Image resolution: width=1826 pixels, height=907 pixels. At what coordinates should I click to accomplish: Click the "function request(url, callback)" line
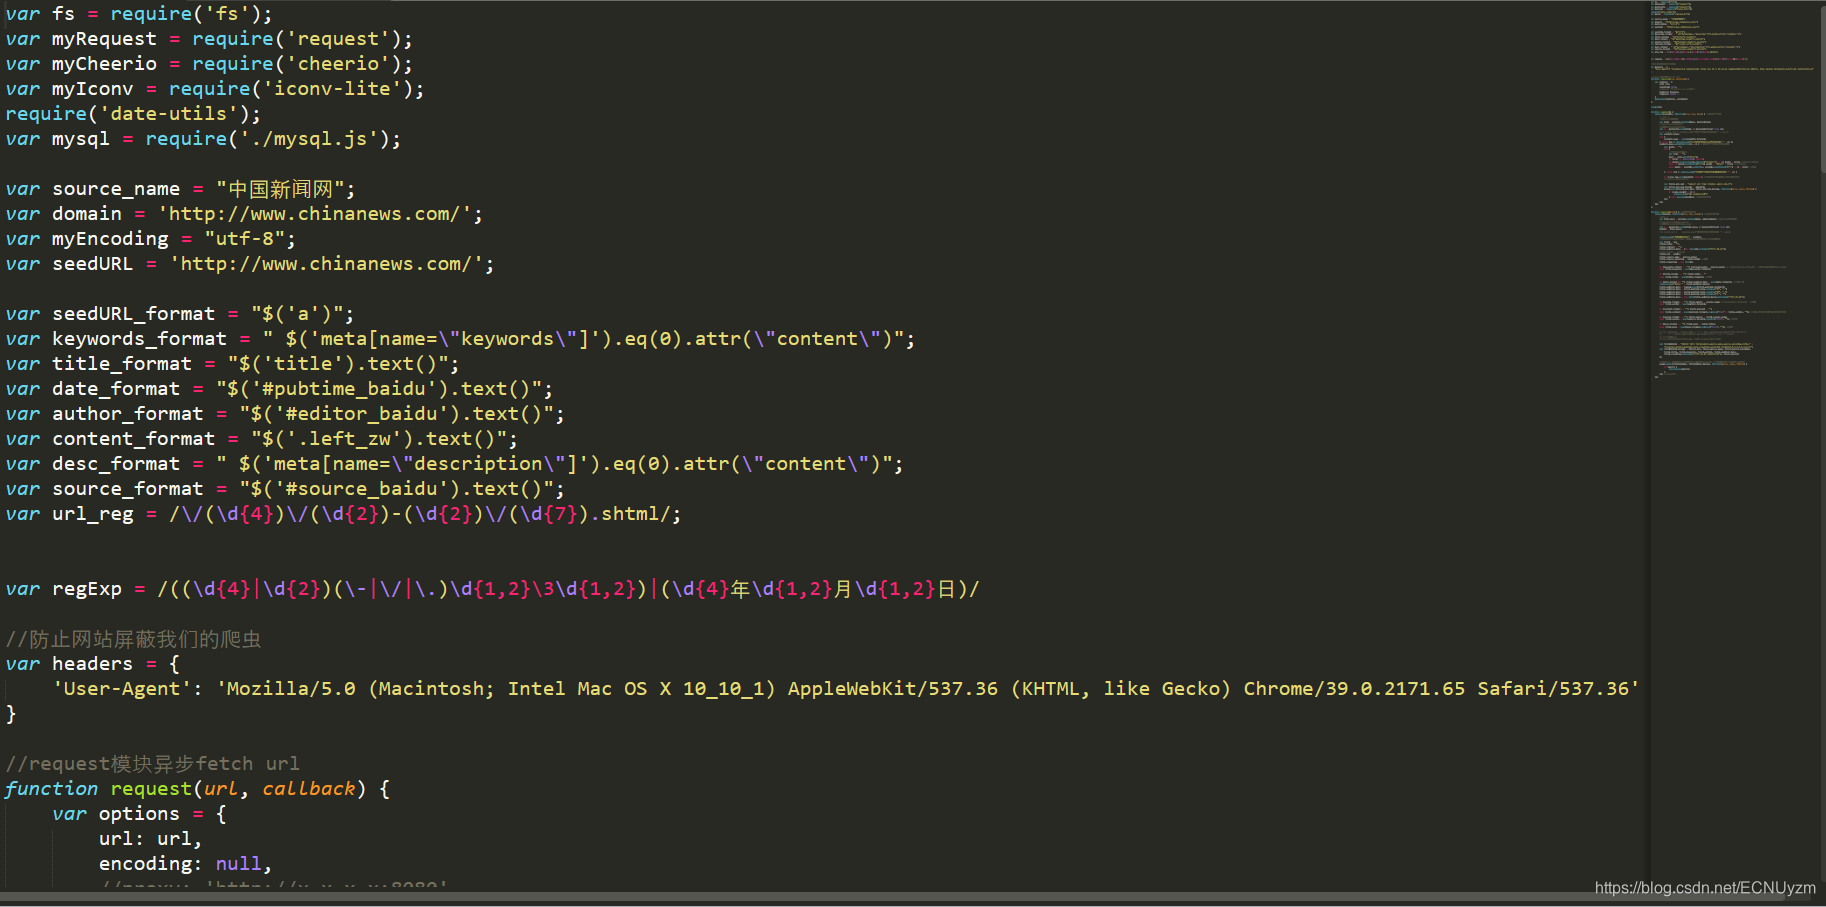(198, 789)
